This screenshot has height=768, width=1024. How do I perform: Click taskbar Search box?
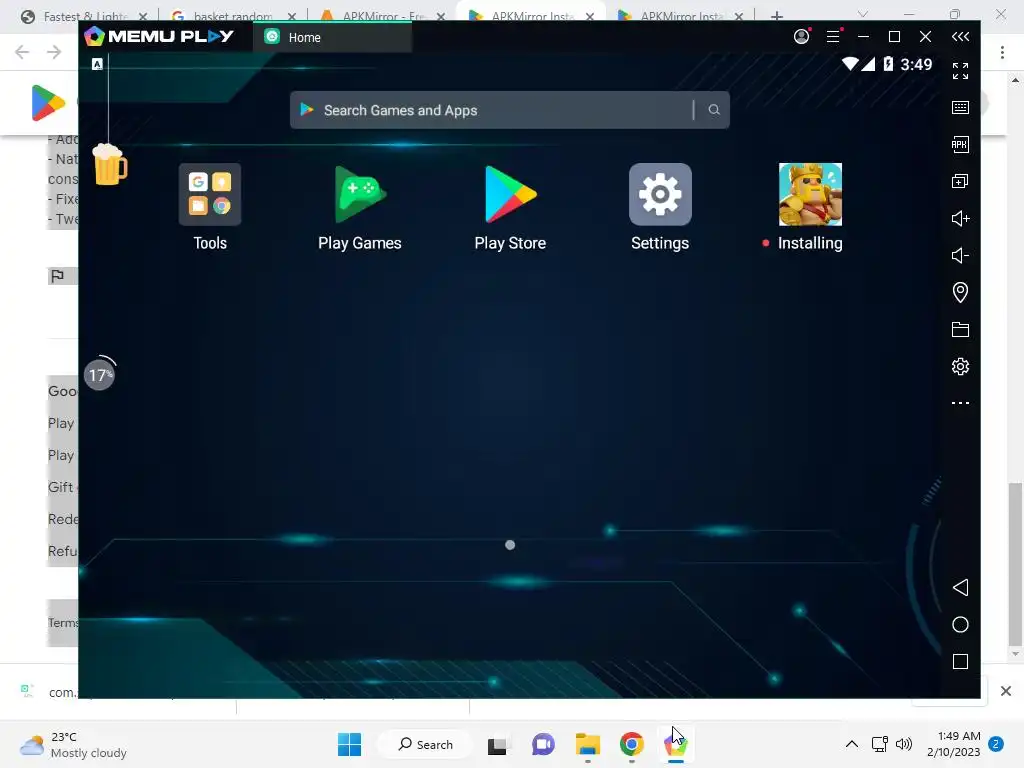426,744
